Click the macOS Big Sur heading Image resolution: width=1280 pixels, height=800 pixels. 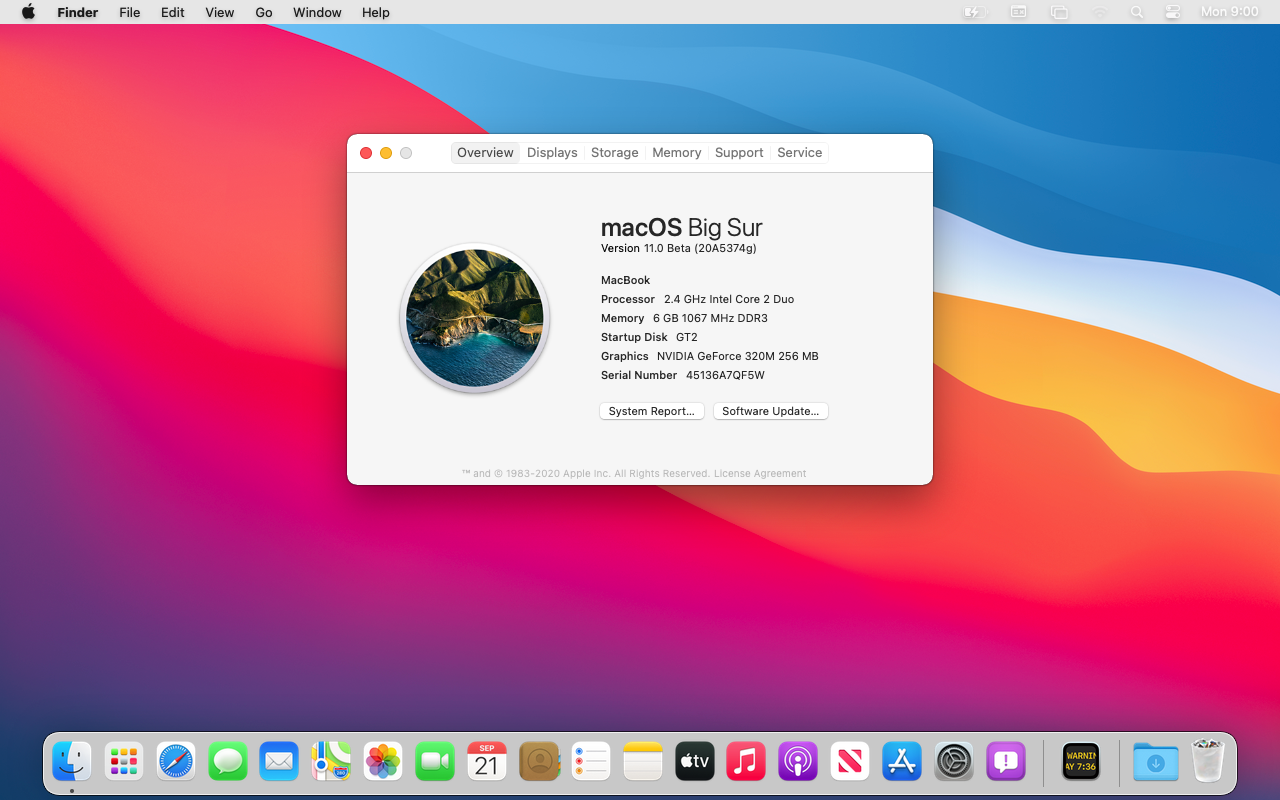click(682, 227)
